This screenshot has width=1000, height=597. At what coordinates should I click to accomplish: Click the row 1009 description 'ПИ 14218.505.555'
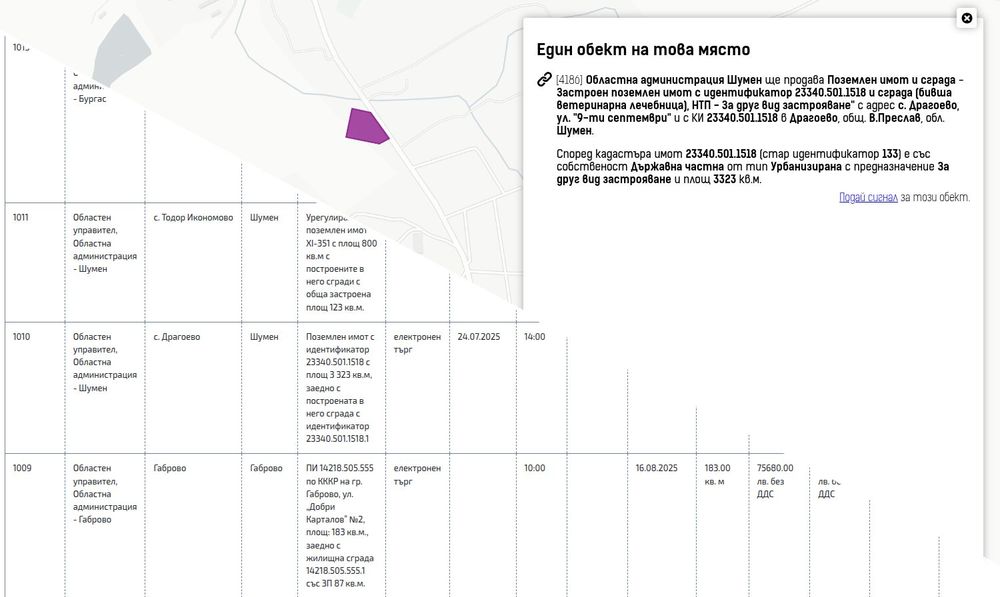point(340,526)
